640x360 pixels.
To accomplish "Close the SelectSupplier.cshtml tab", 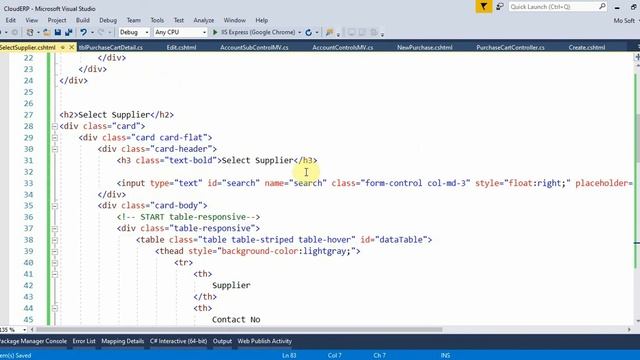I will 71,47.
